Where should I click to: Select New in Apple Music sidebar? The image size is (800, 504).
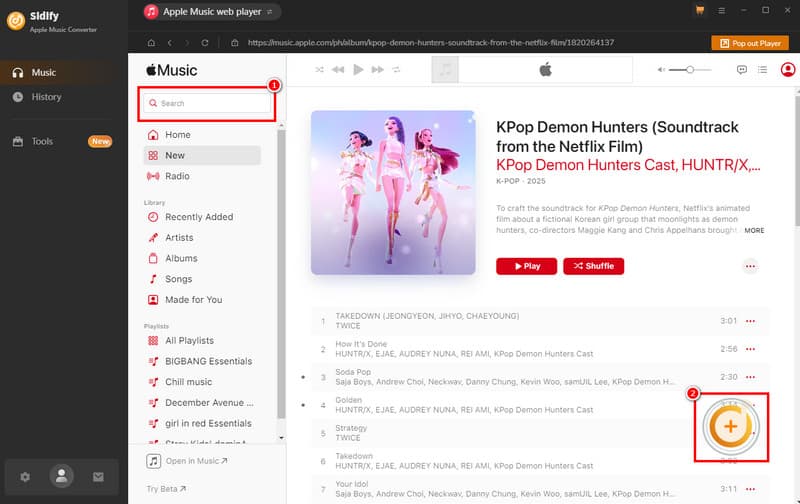tap(202, 155)
